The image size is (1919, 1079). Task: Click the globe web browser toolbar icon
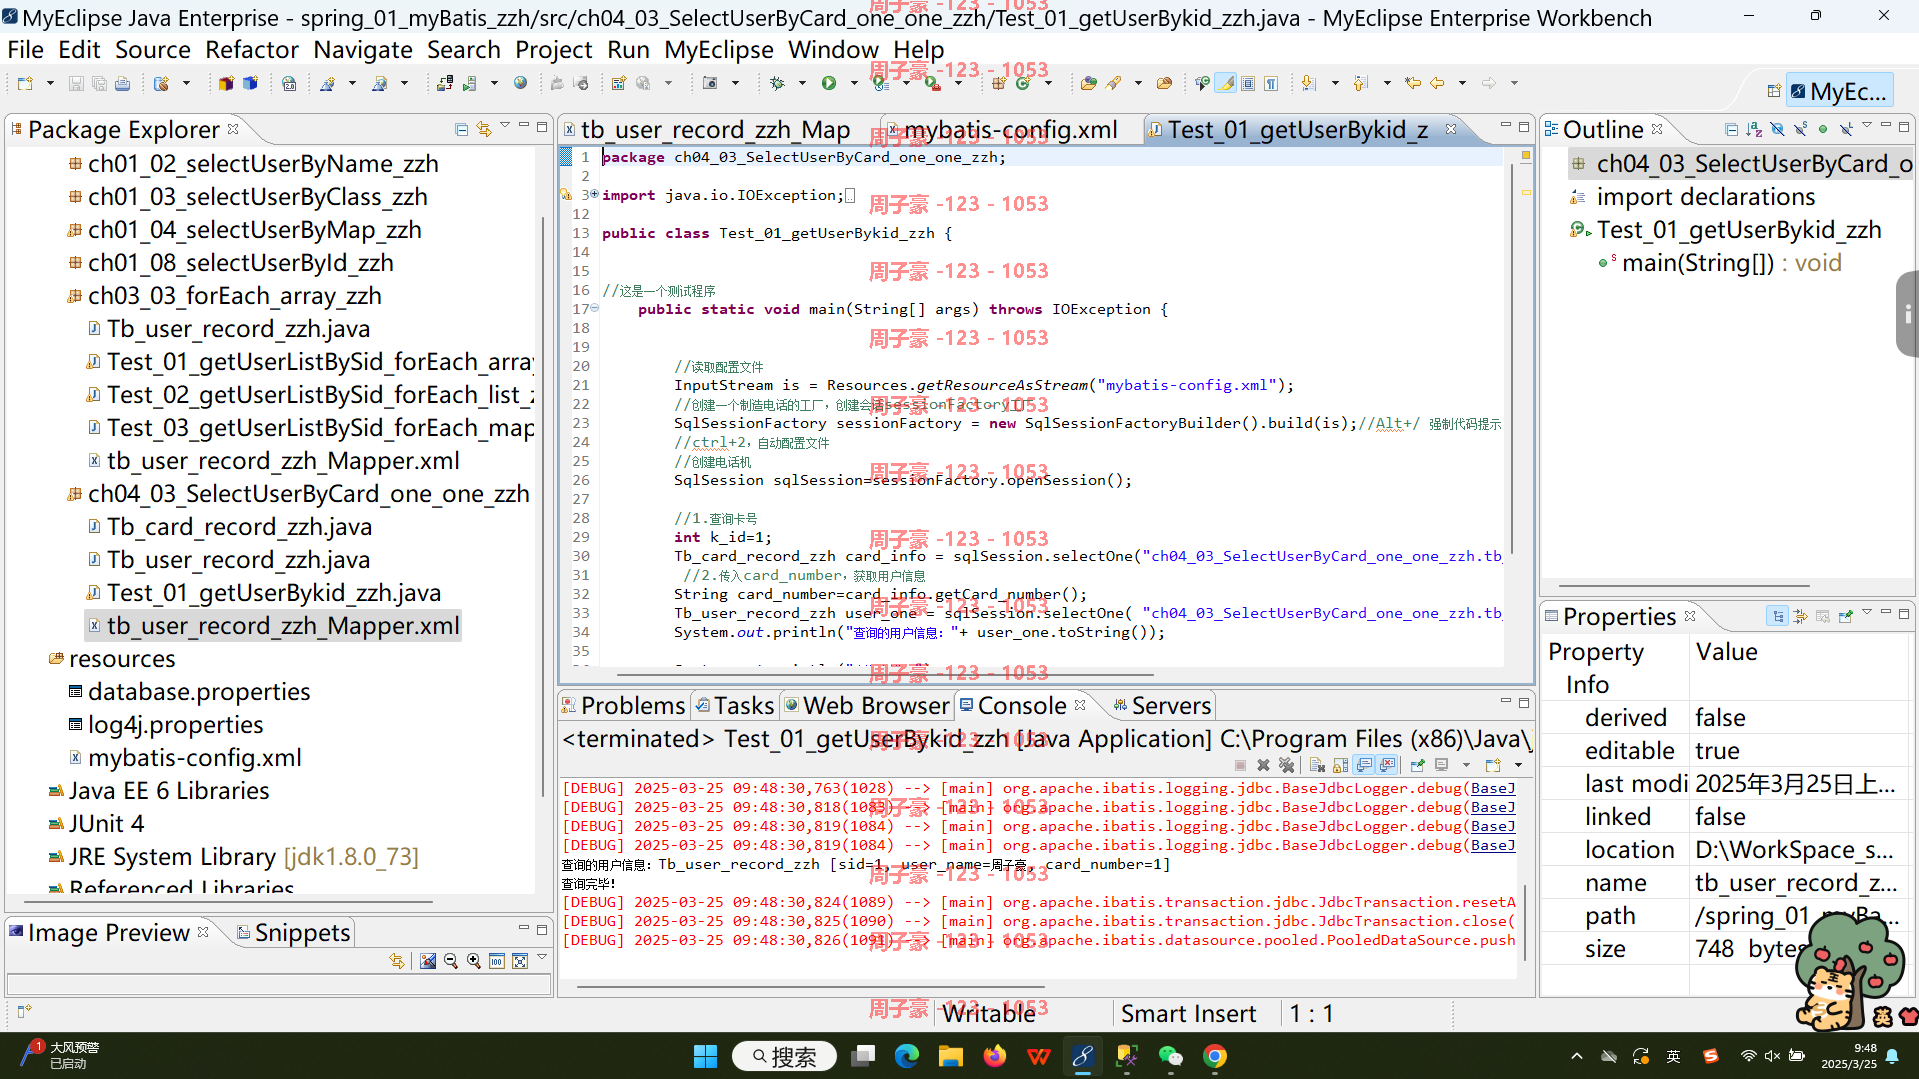(520, 84)
